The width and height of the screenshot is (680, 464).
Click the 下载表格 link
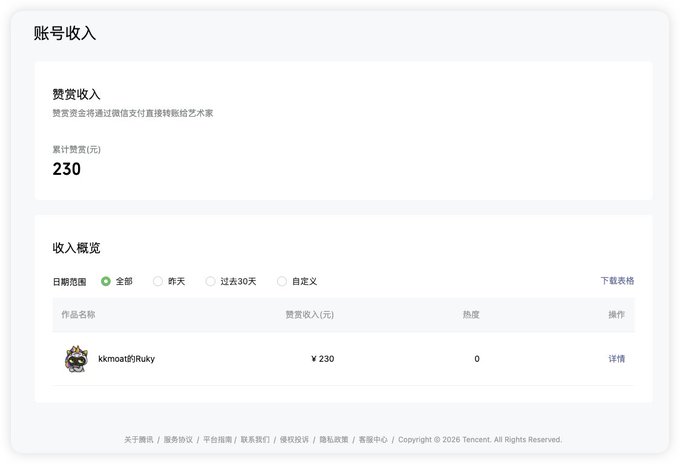pyautogui.click(x=617, y=281)
